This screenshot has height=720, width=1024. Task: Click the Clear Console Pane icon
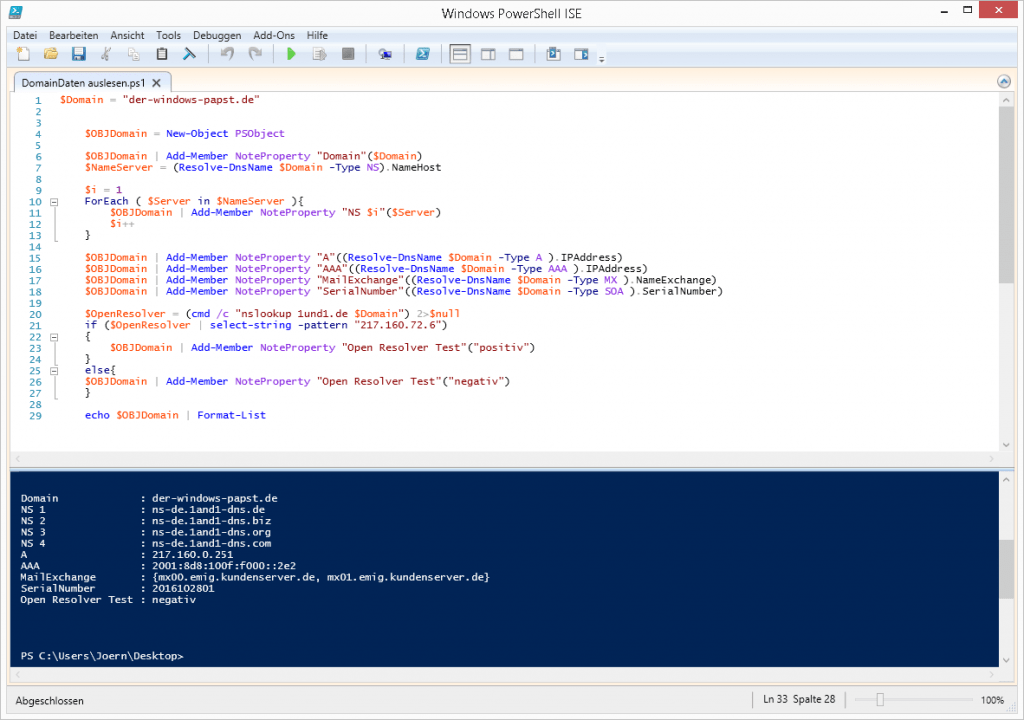(x=189, y=54)
